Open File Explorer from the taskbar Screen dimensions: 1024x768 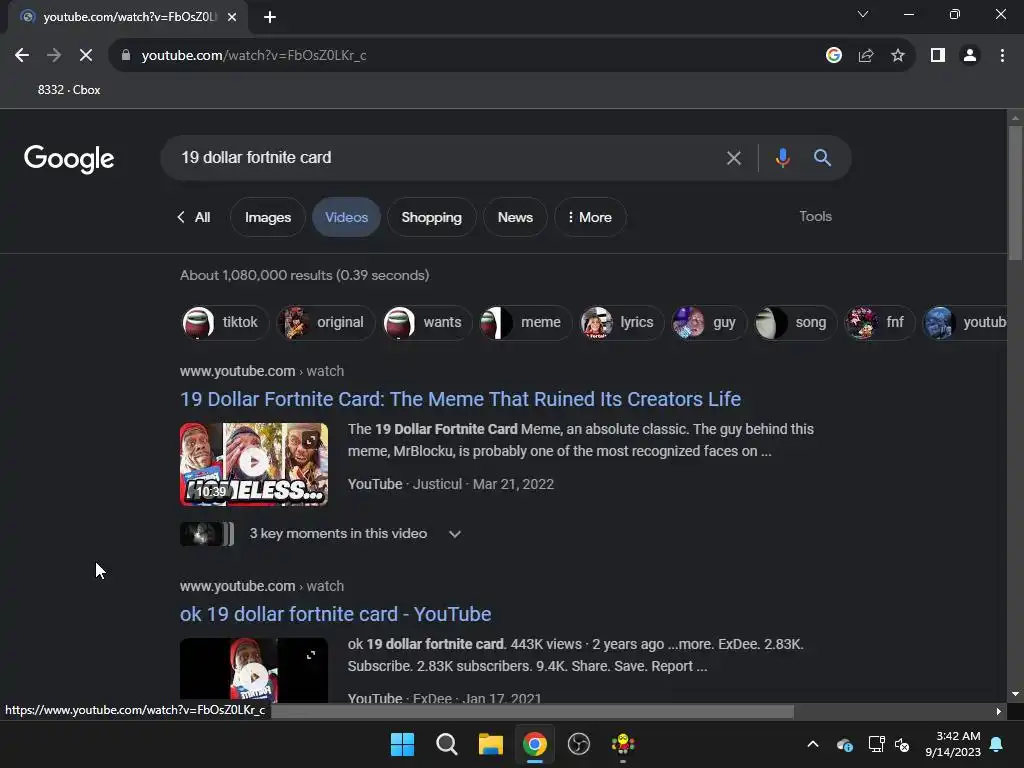click(490, 744)
